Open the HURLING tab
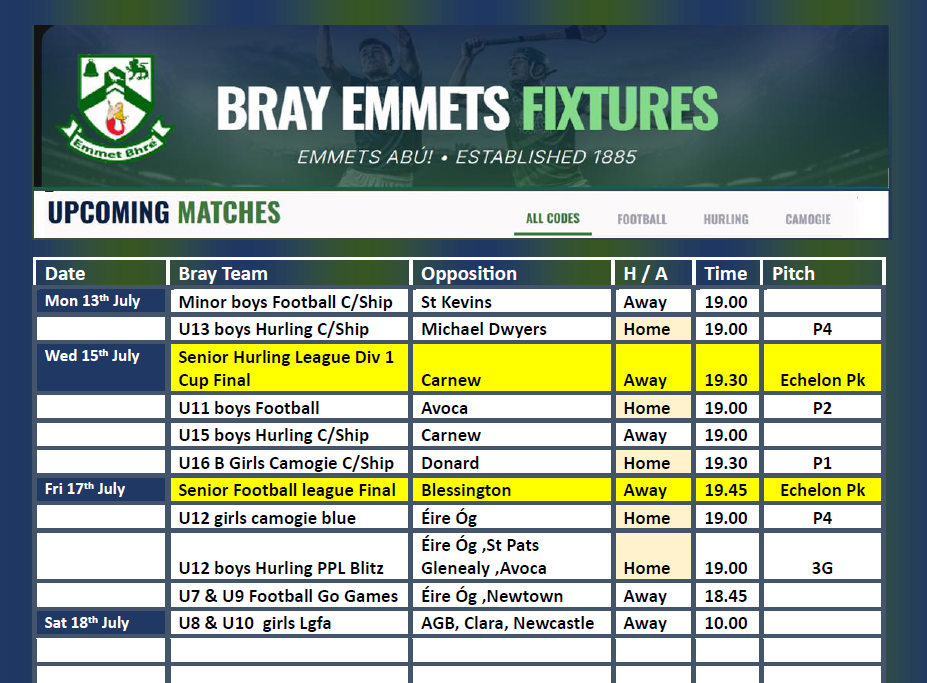 point(725,219)
